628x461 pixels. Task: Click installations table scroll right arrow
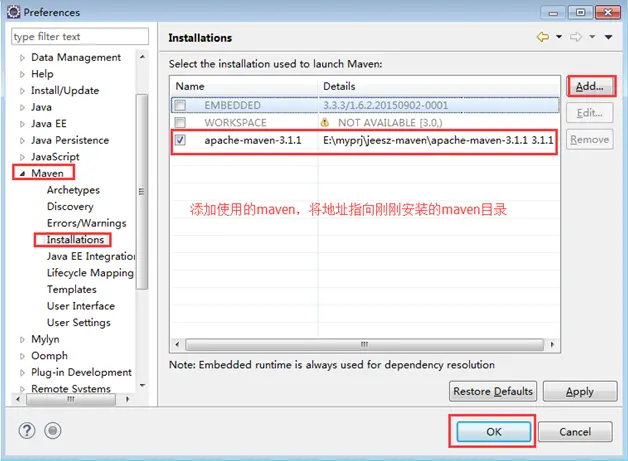click(x=552, y=344)
